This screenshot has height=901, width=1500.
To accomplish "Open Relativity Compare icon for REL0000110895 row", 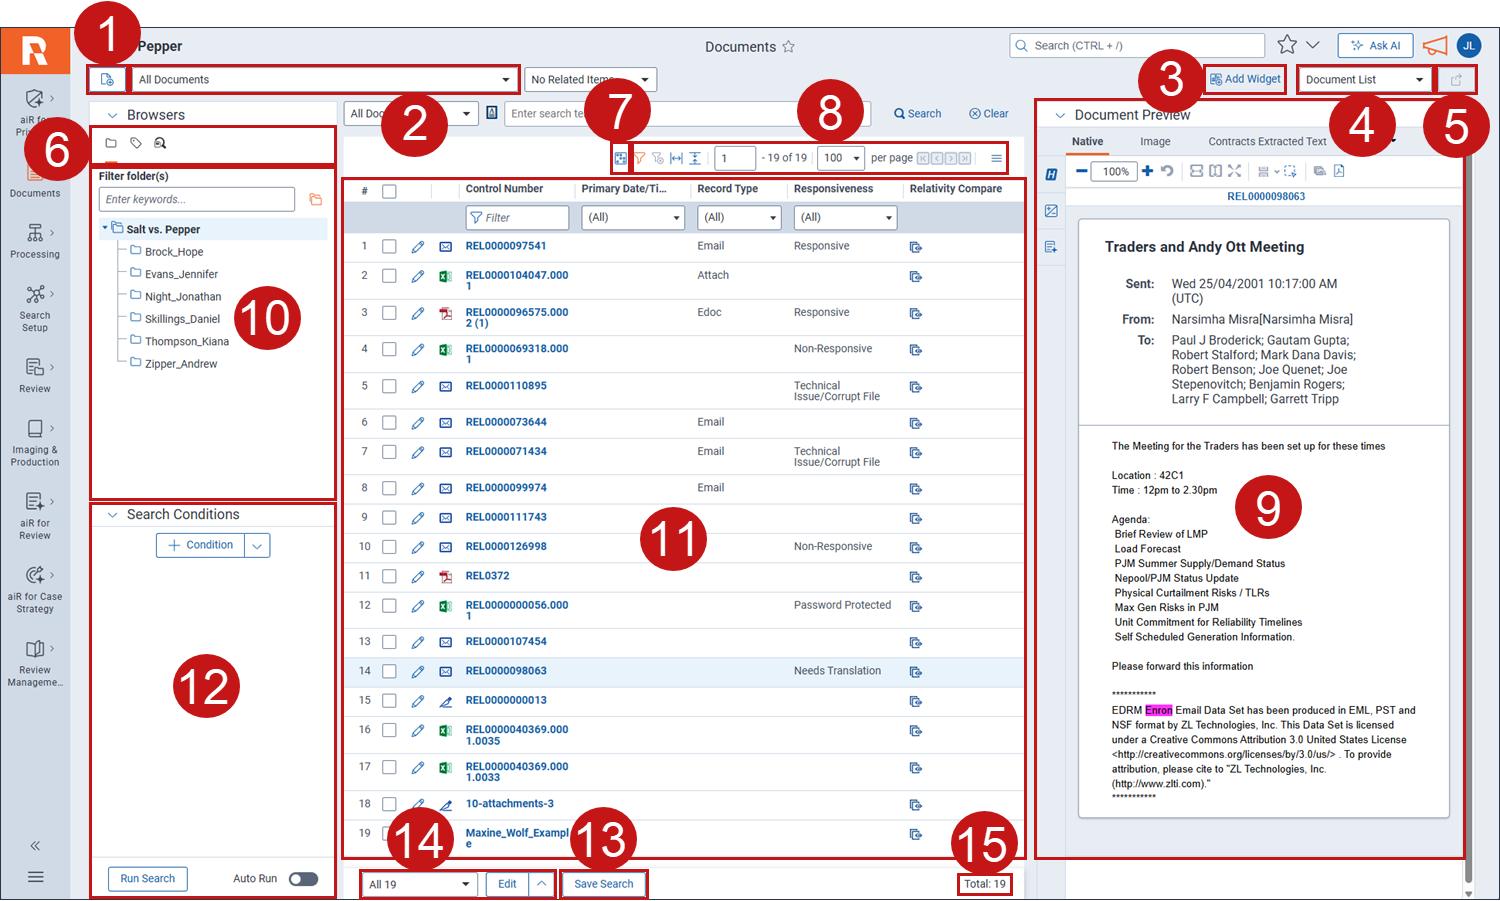I will (x=915, y=387).
